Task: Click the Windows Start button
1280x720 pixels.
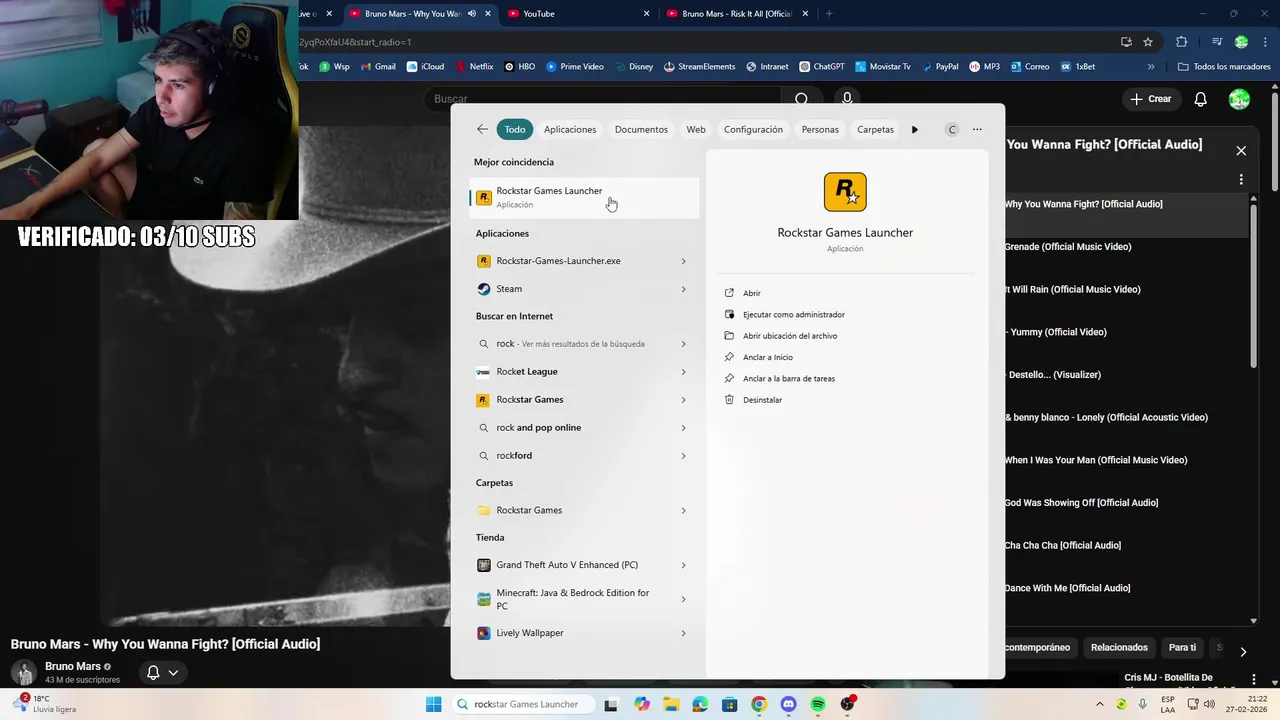Action: 433,704
